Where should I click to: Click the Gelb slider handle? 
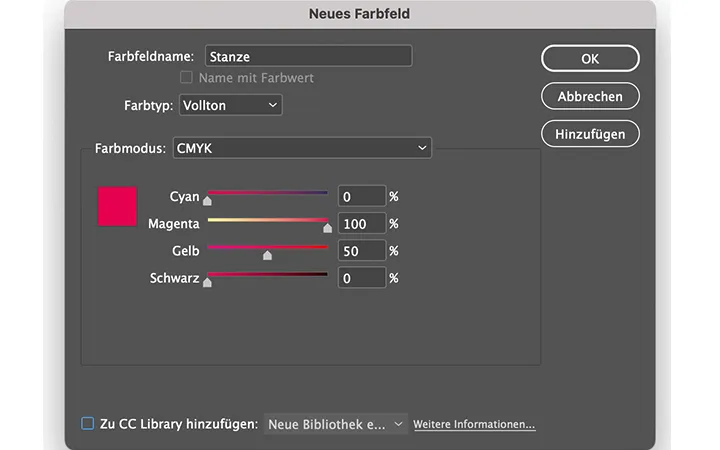tap(267, 255)
